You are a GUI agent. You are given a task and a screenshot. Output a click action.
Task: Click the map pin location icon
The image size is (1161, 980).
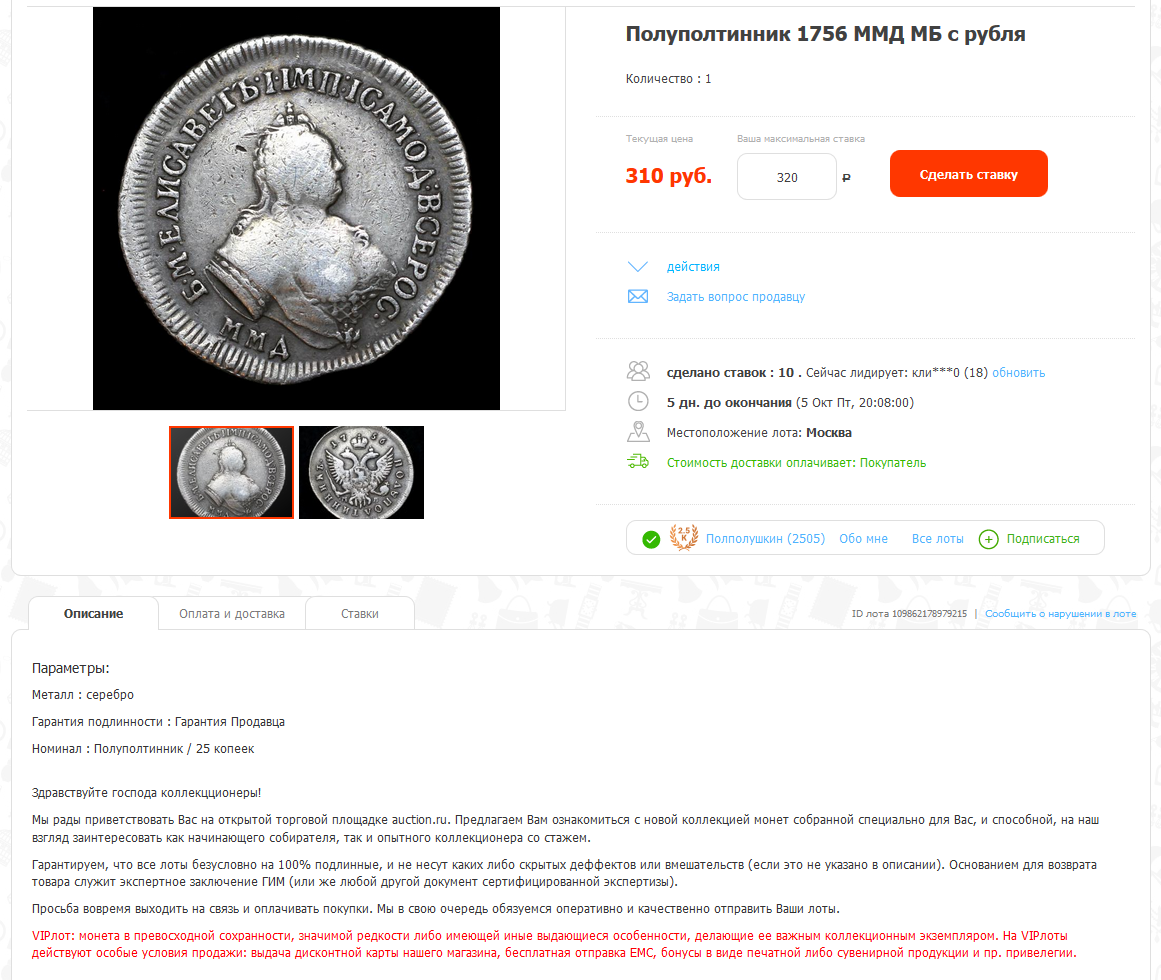click(x=638, y=432)
